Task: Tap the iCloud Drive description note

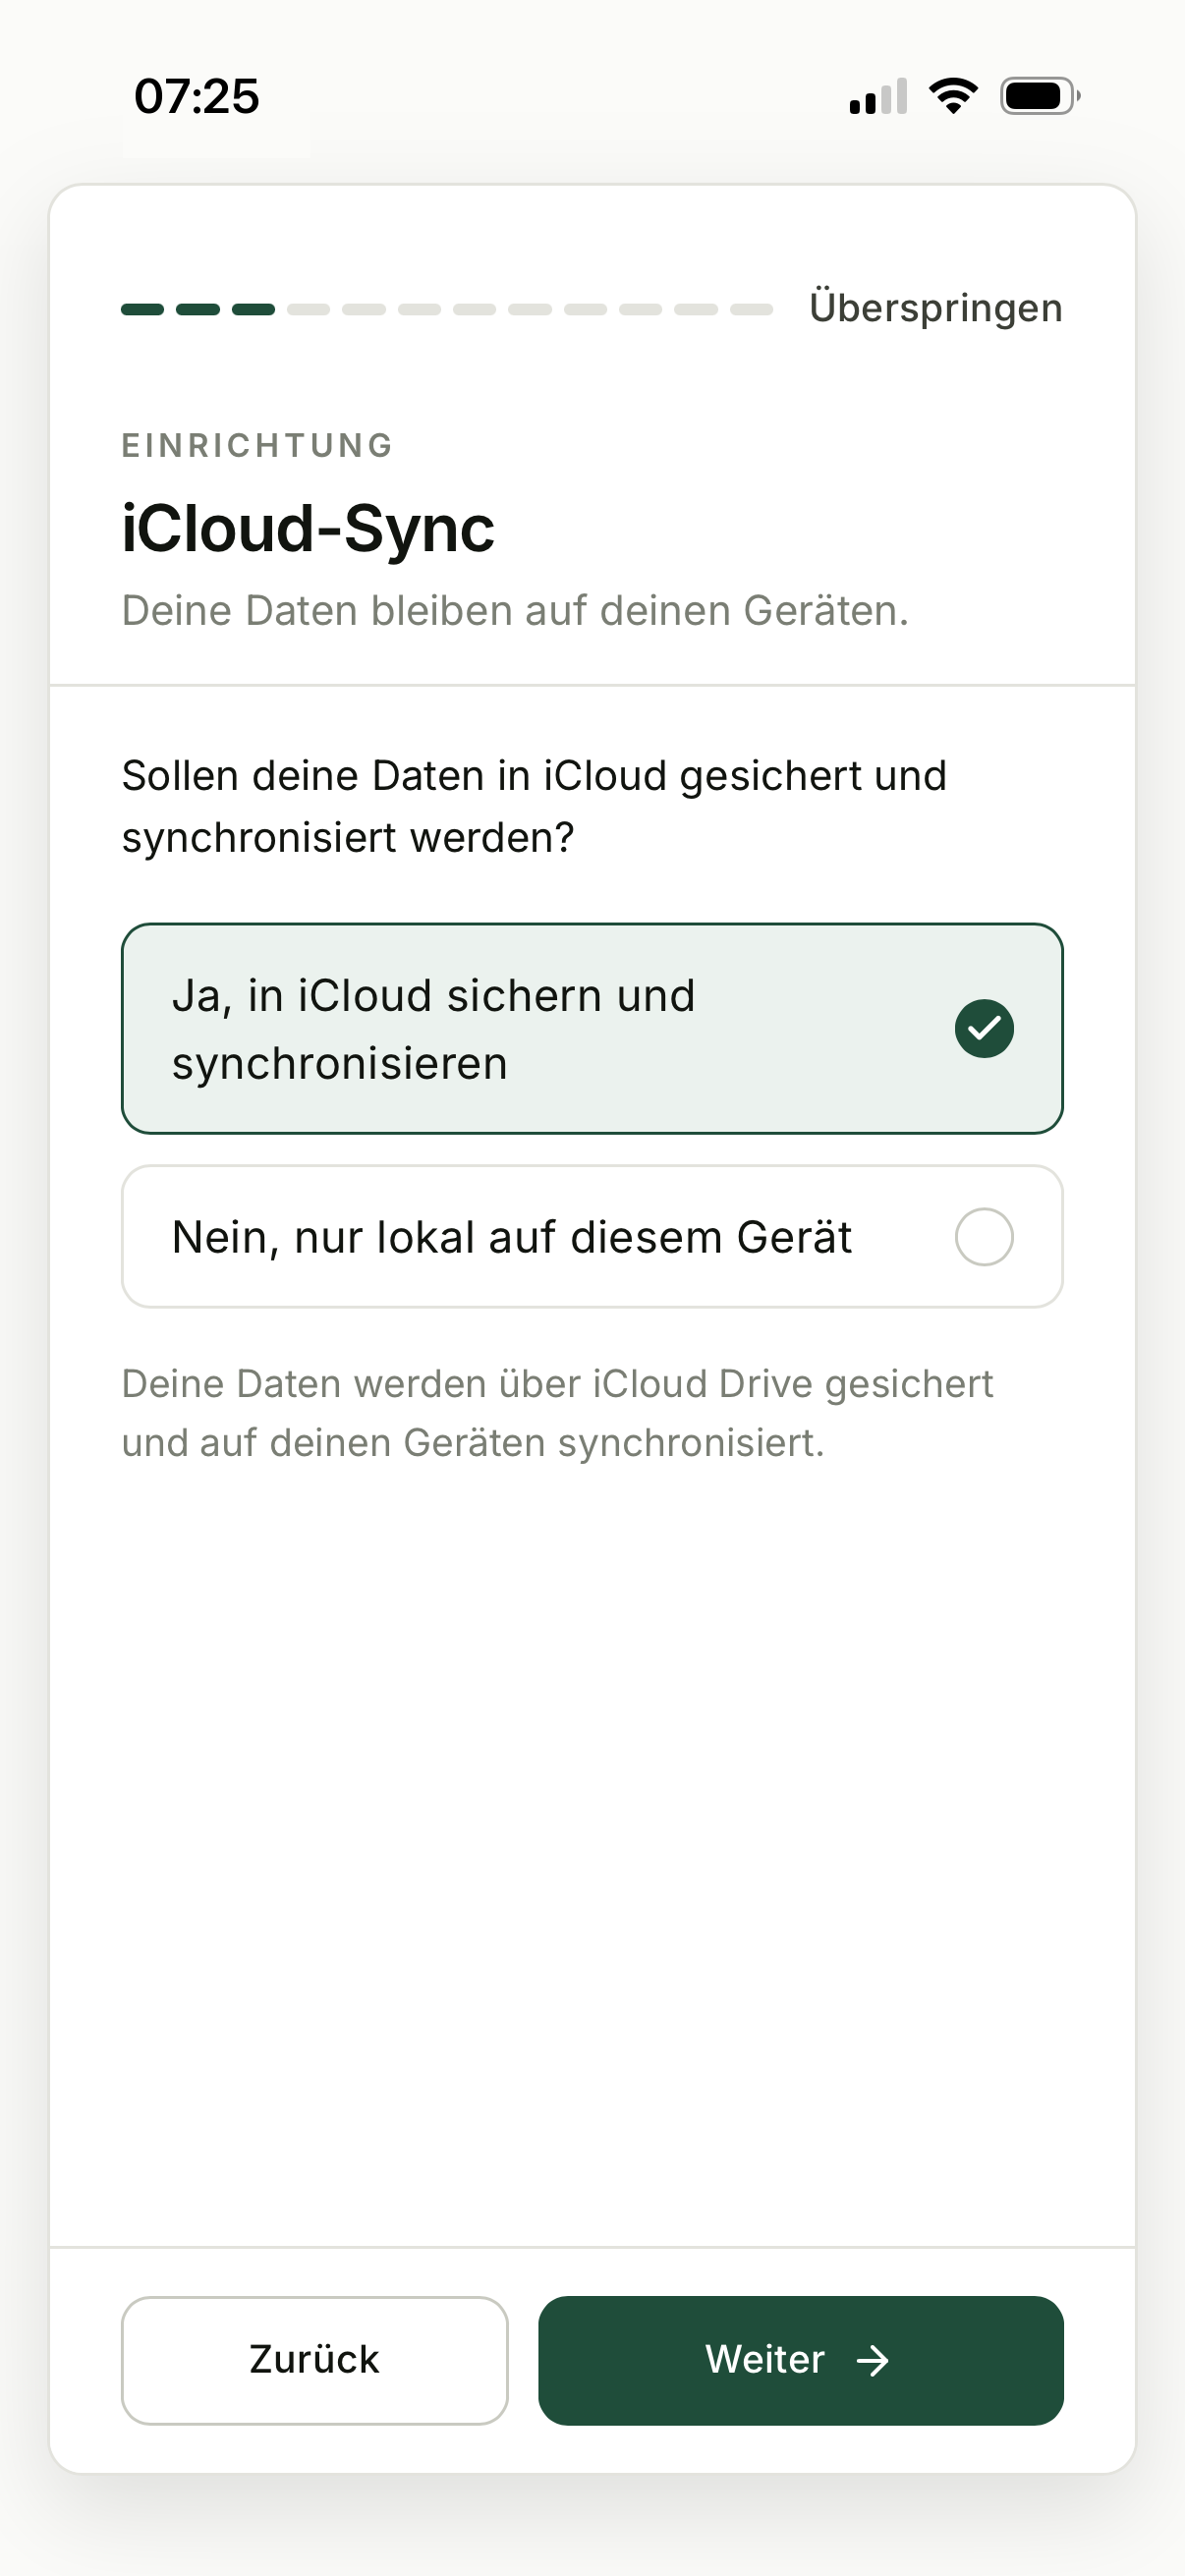Action: pyautogui.click(x=557, y=1413)
